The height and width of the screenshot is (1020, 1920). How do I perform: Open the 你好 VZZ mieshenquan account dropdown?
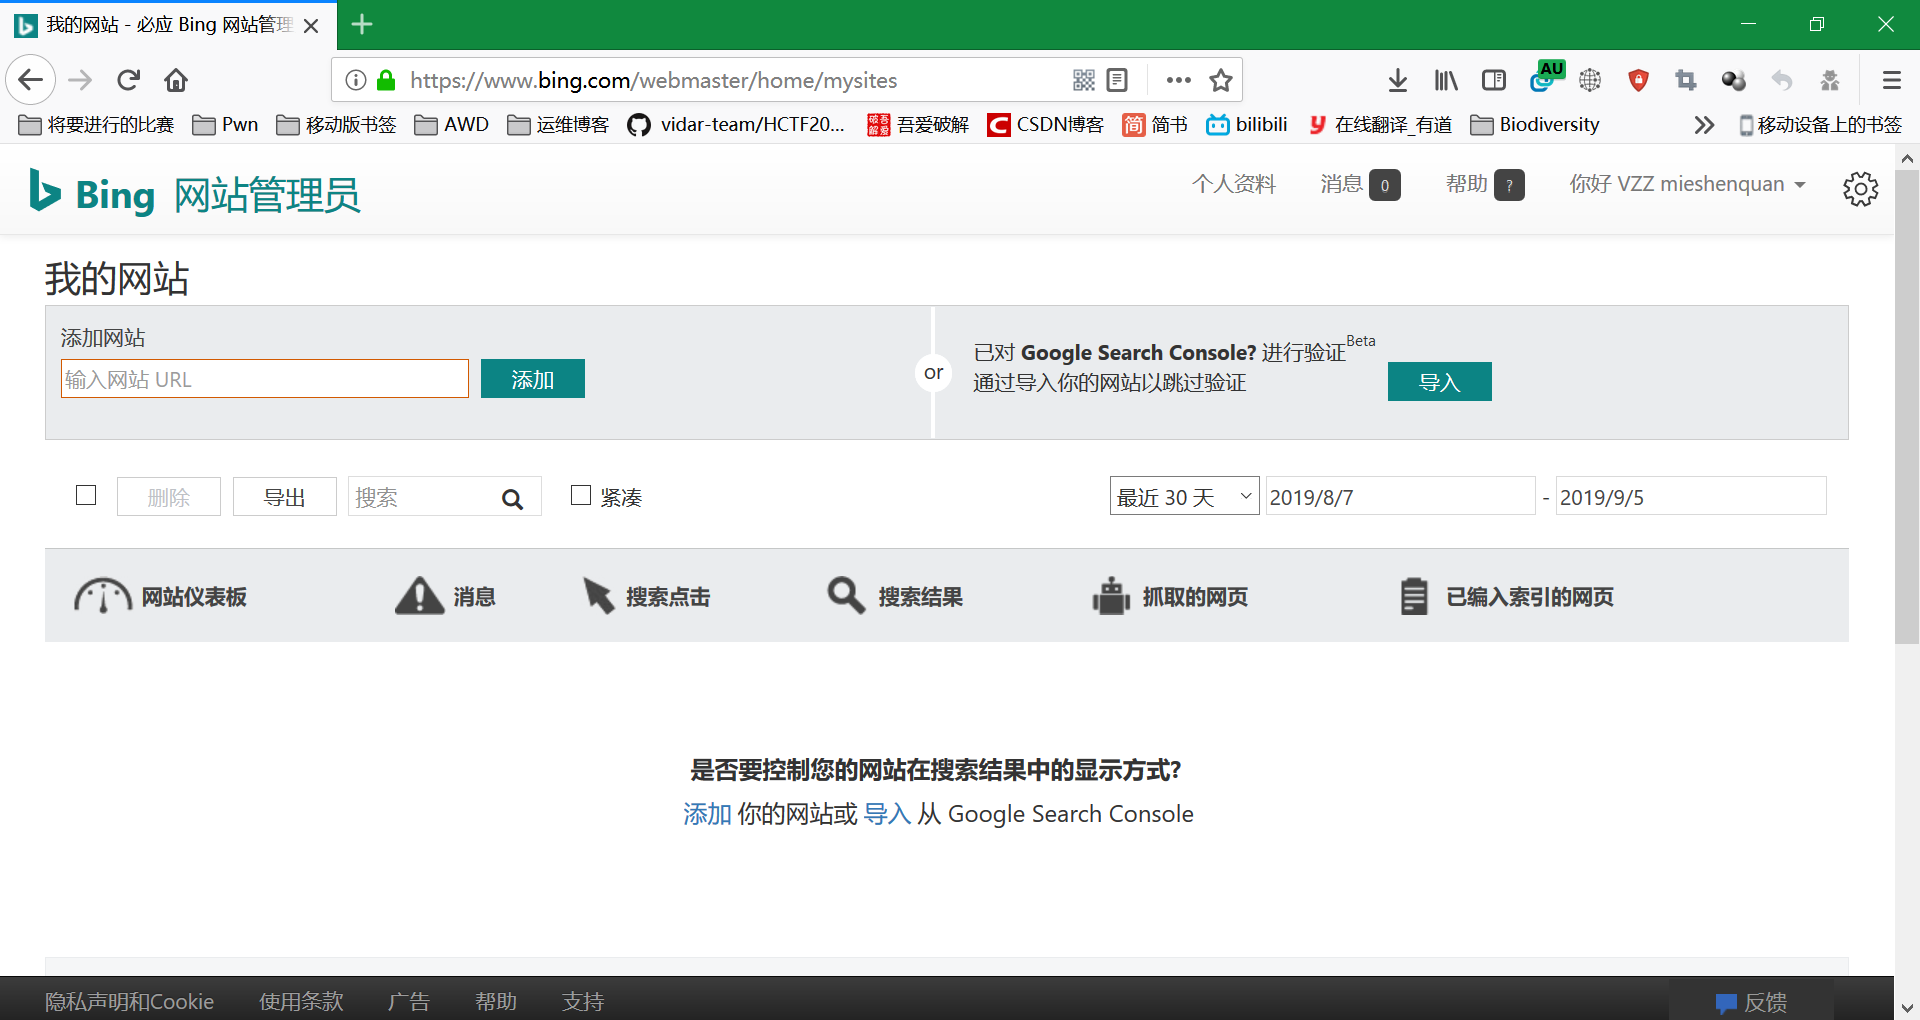point(1687,184)
